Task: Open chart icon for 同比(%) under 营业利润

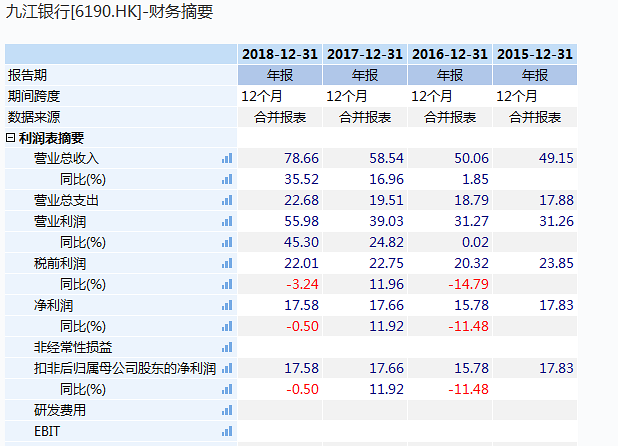Action: pyautogui.click(x=227, y=242)
